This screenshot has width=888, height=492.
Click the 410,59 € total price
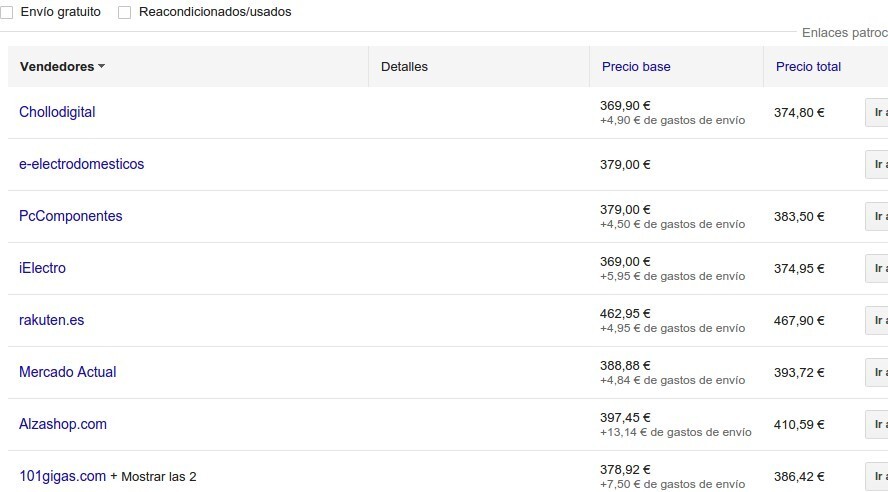tap(799, 425)
